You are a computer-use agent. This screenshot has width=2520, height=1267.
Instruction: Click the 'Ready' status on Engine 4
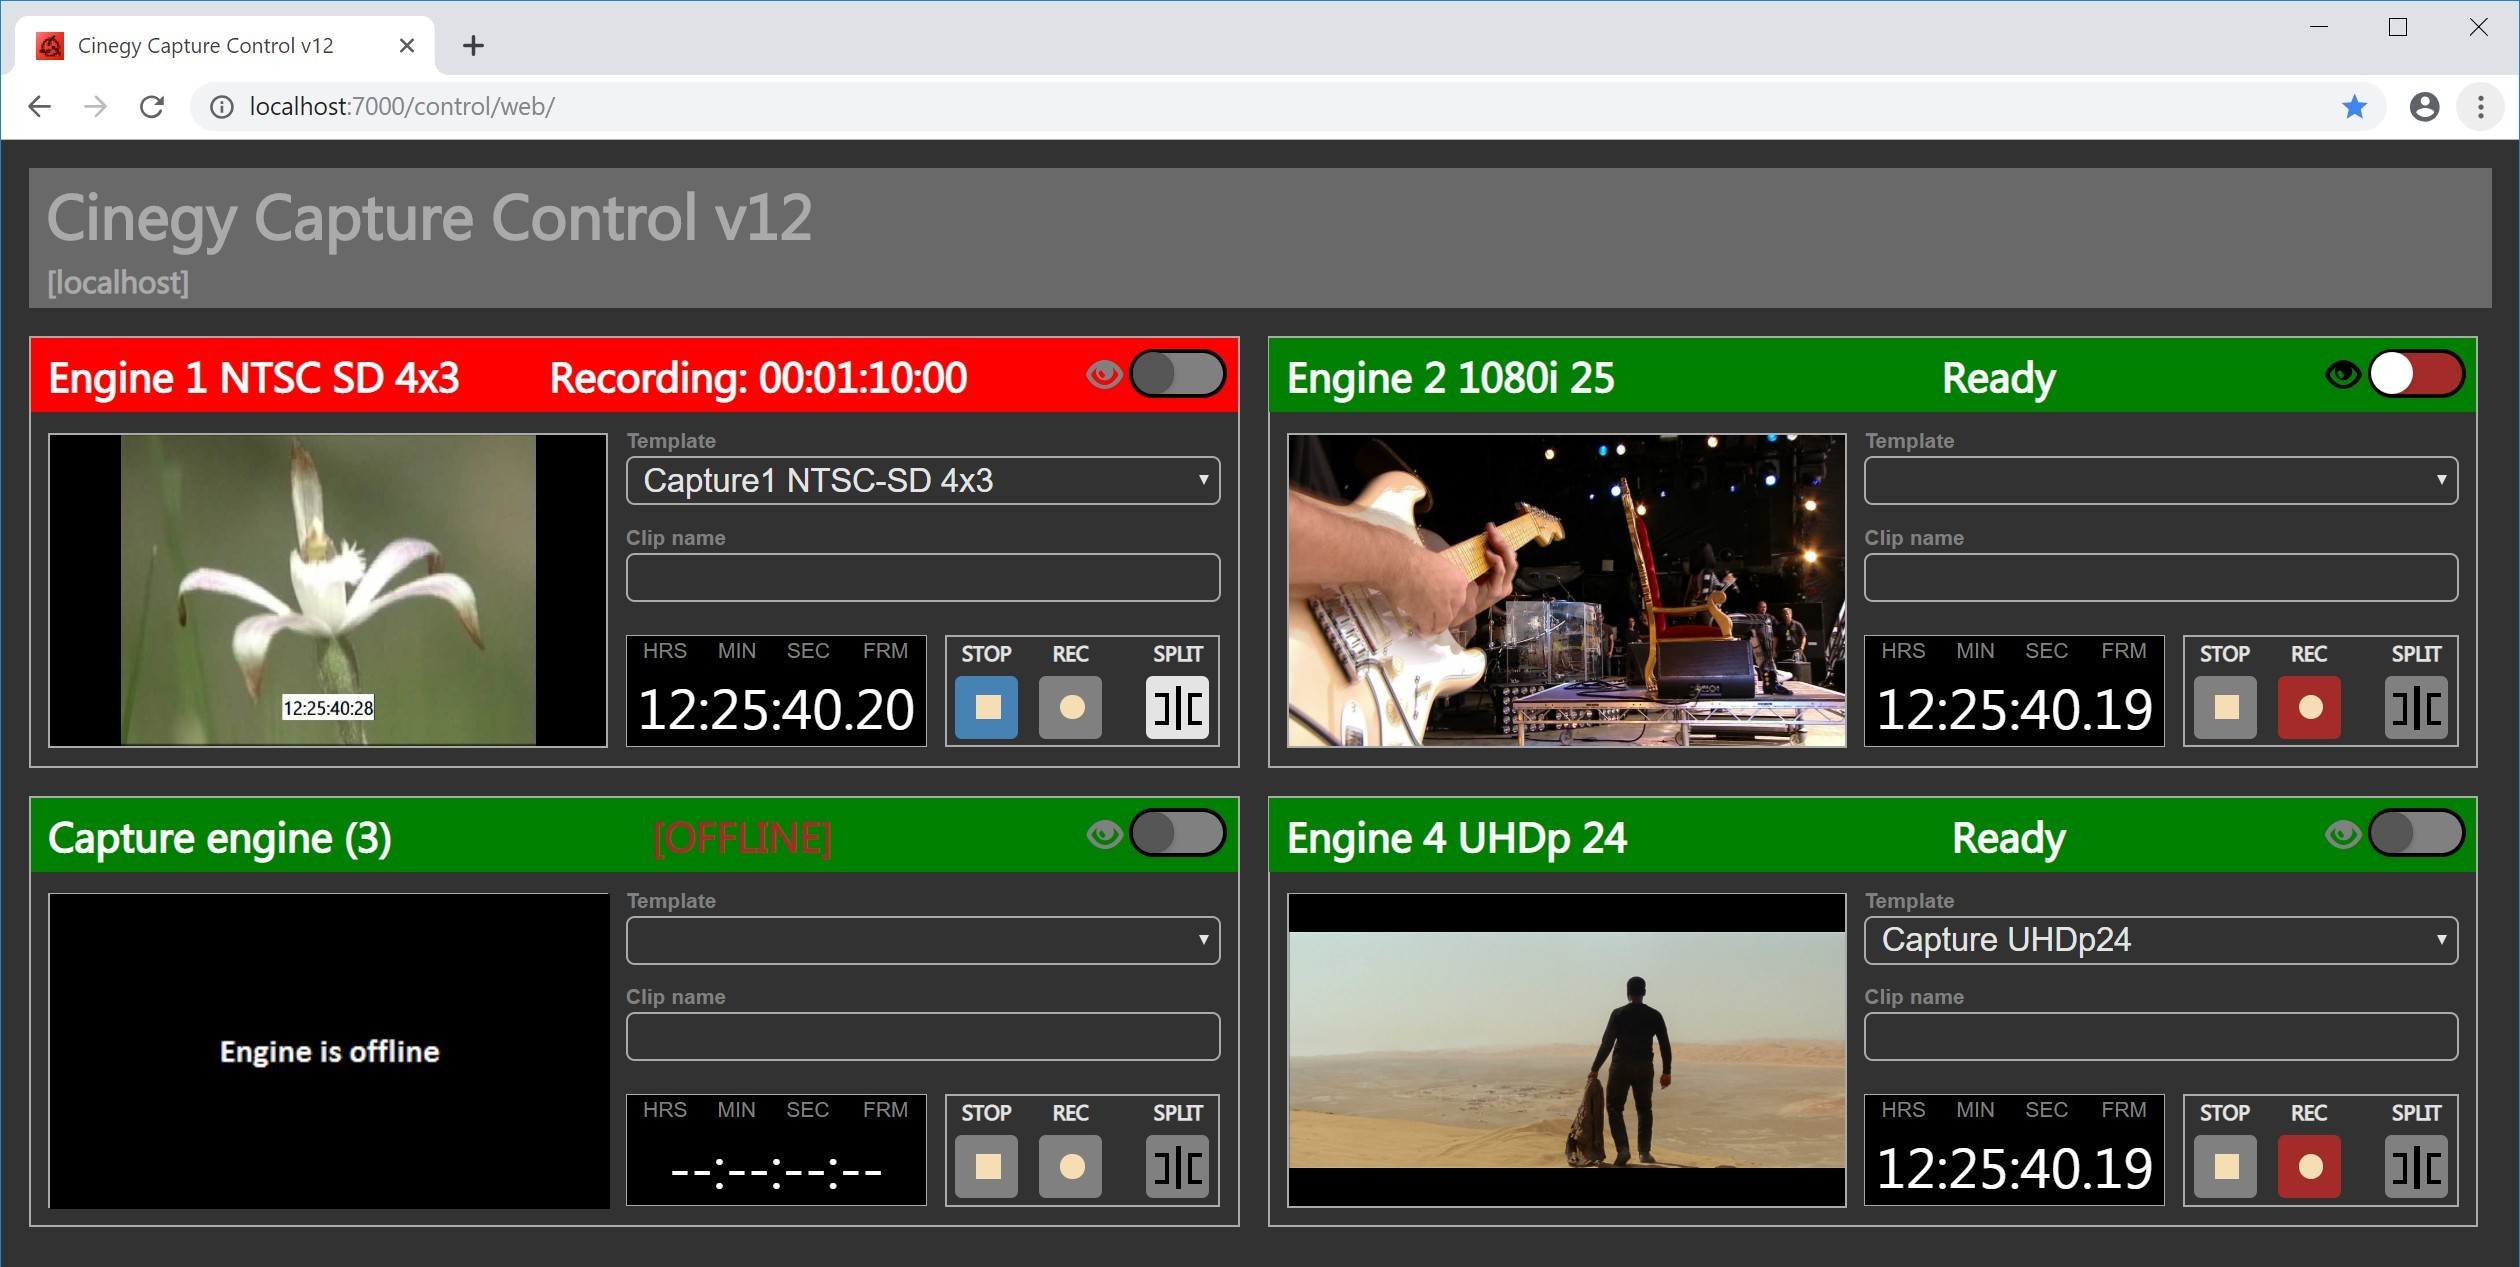2009,838
